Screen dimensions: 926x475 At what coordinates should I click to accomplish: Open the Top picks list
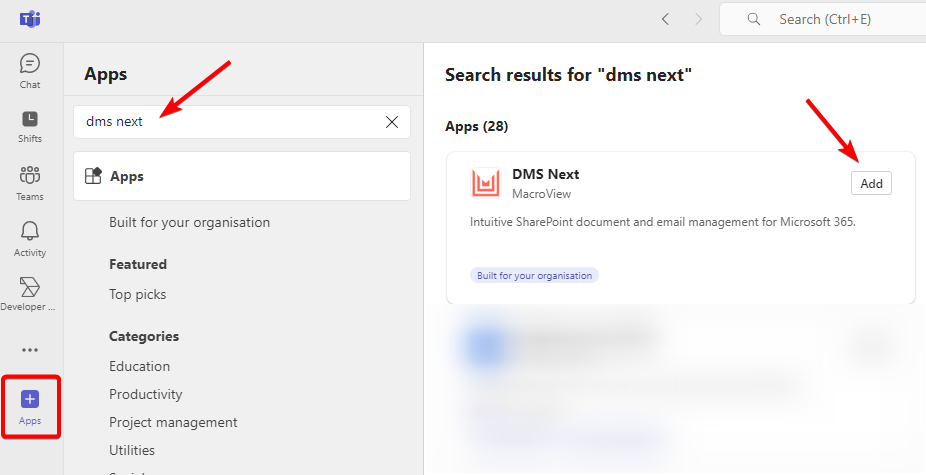(x=138, y=294)
